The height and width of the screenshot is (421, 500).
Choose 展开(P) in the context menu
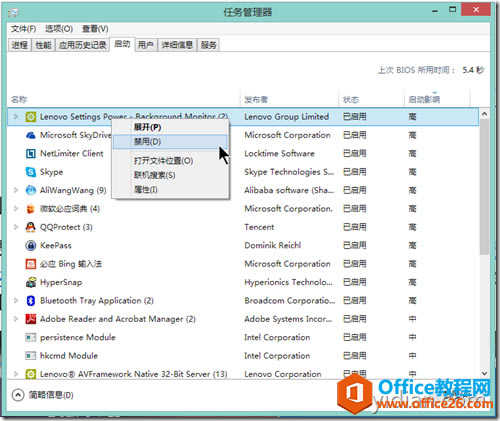[171, 127]
